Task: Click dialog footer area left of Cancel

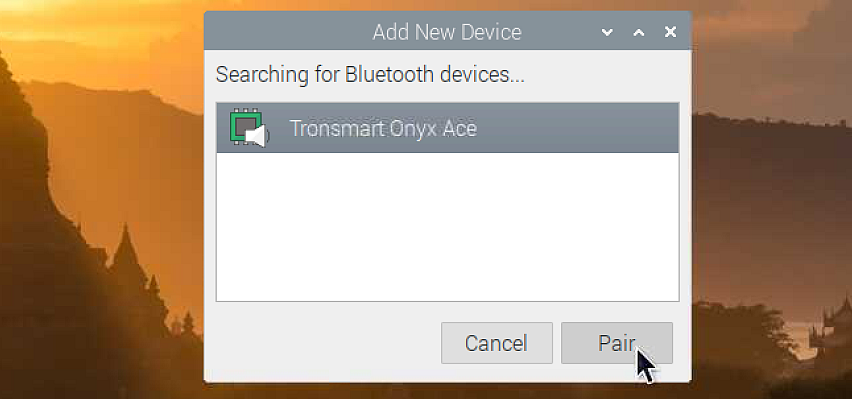Action: tap(323, 343)
